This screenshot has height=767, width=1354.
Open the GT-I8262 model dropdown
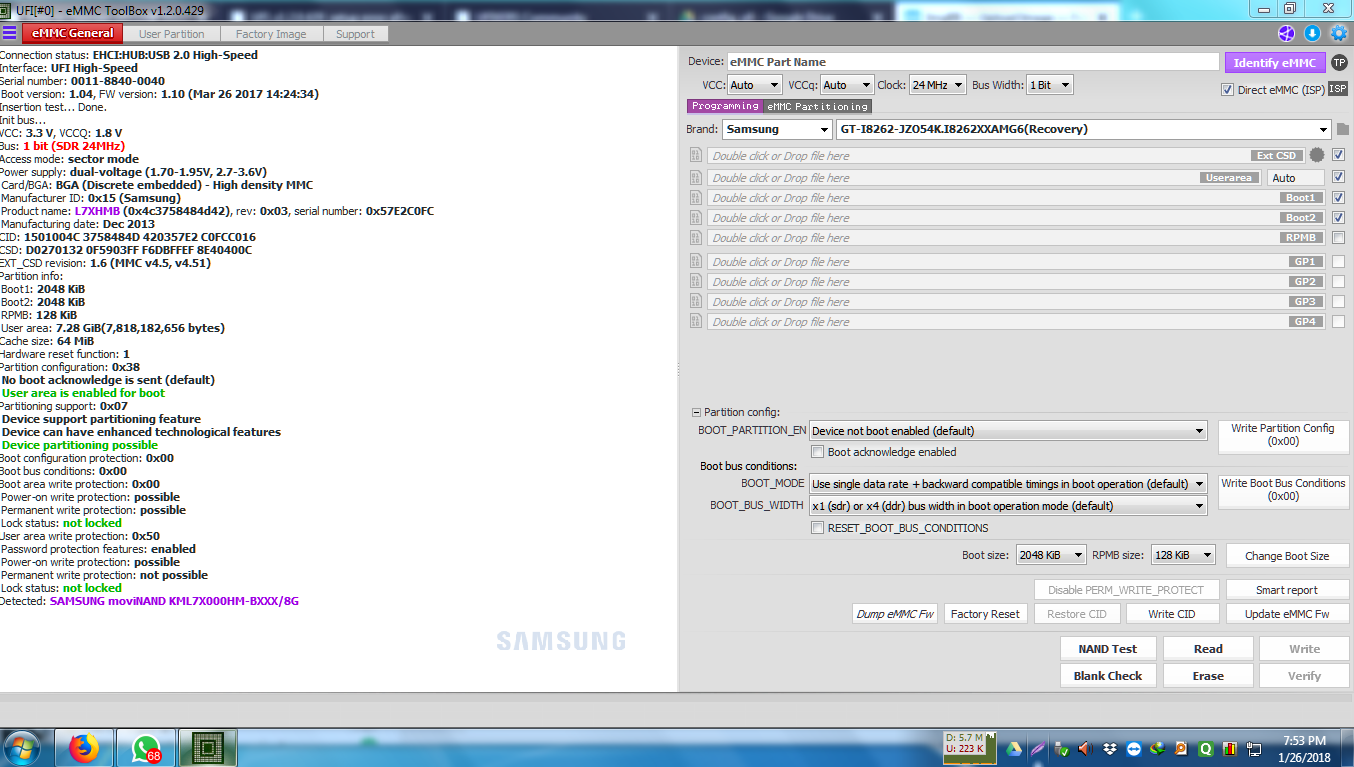(x=1085, y=129)
